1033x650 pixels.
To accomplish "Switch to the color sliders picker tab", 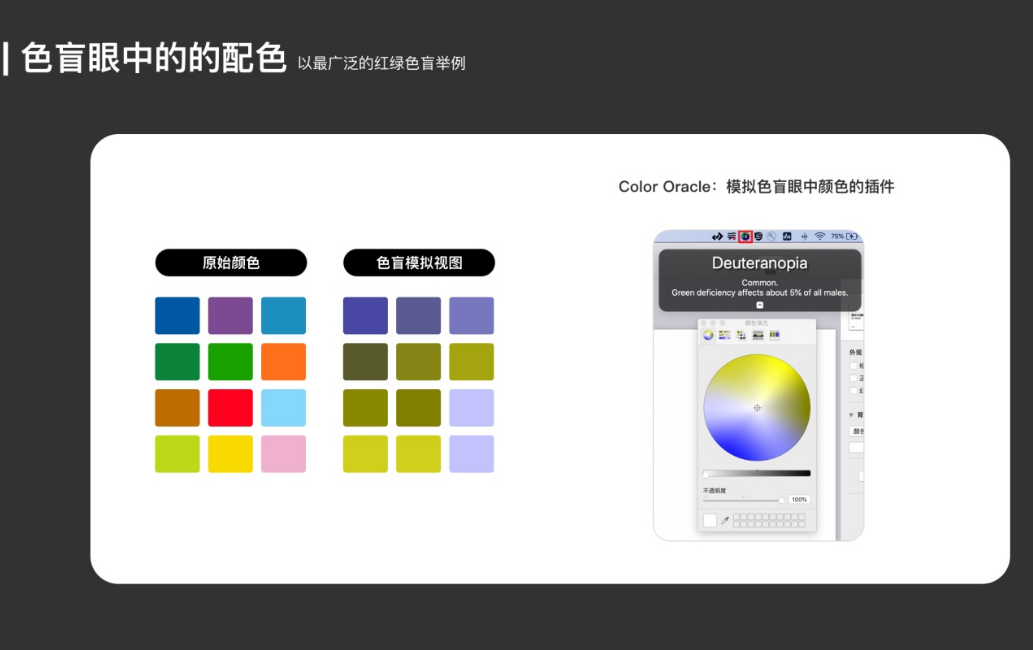I will point(725,335).
